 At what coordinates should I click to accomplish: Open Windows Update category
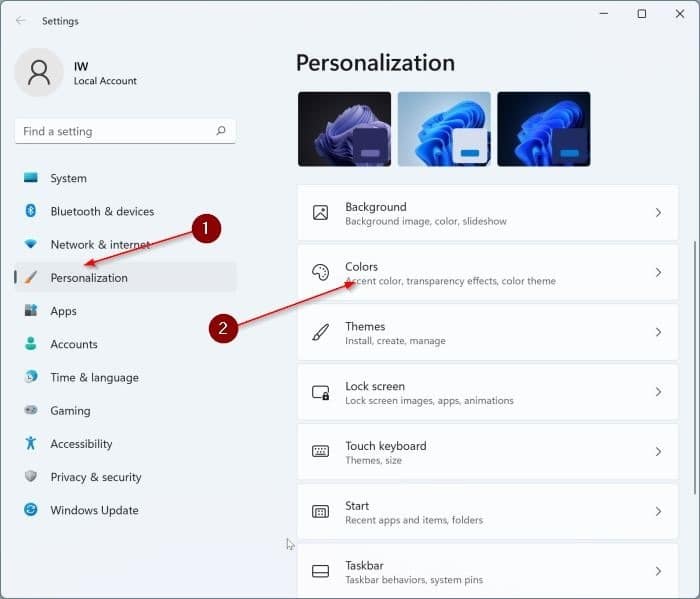click(125, 510)
